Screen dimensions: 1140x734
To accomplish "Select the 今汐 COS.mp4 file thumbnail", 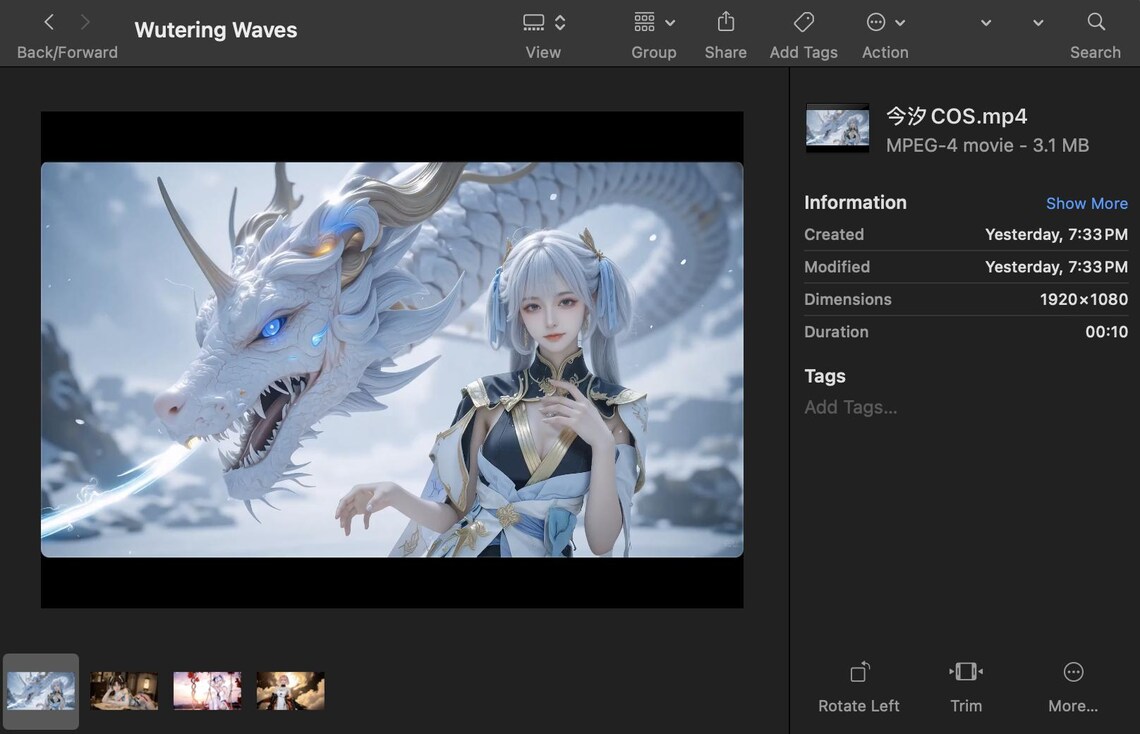I will pyautogui.click(x=837, y=126).
